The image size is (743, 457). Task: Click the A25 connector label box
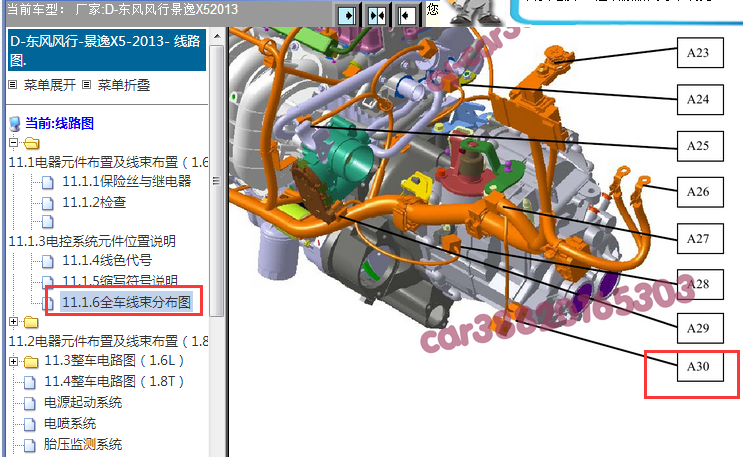click(x=700, y=146)
